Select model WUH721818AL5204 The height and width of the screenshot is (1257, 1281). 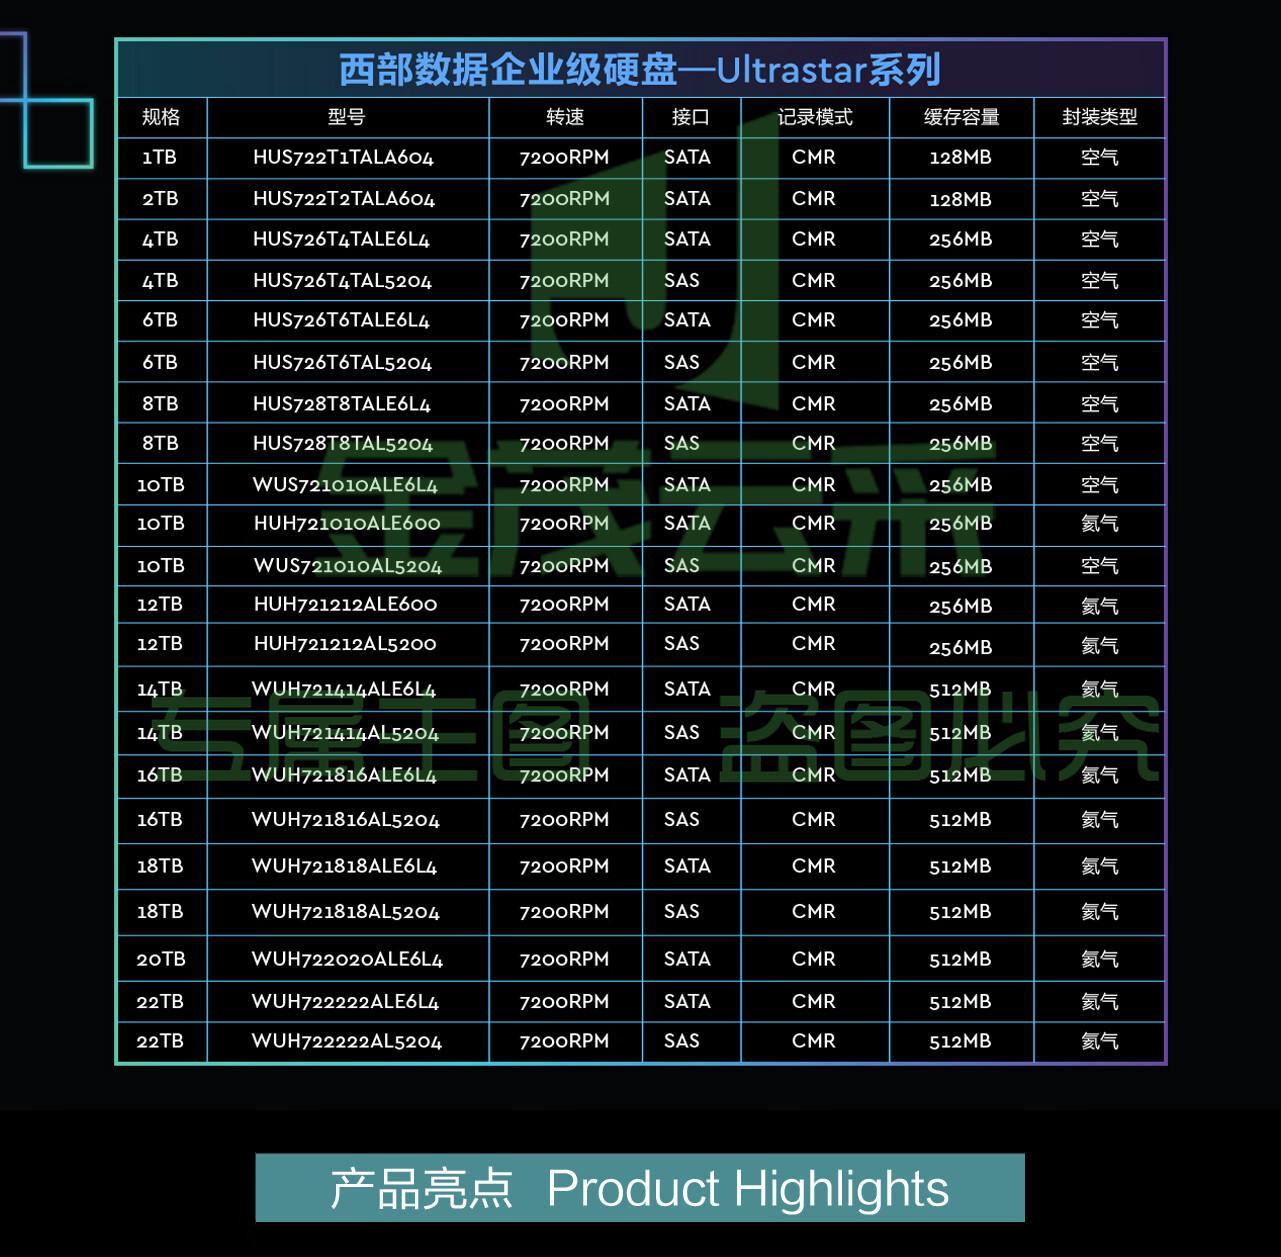click(345, 912)
